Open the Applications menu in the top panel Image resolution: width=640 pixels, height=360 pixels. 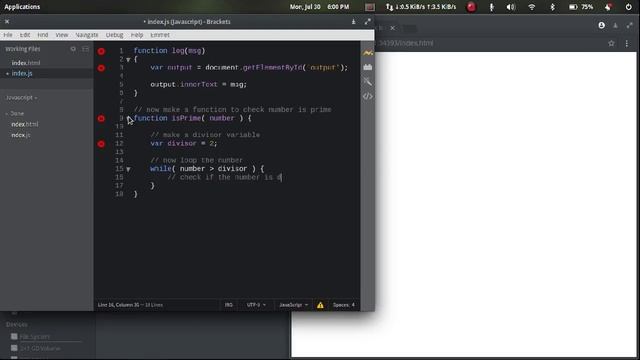(x=22, y=7)
